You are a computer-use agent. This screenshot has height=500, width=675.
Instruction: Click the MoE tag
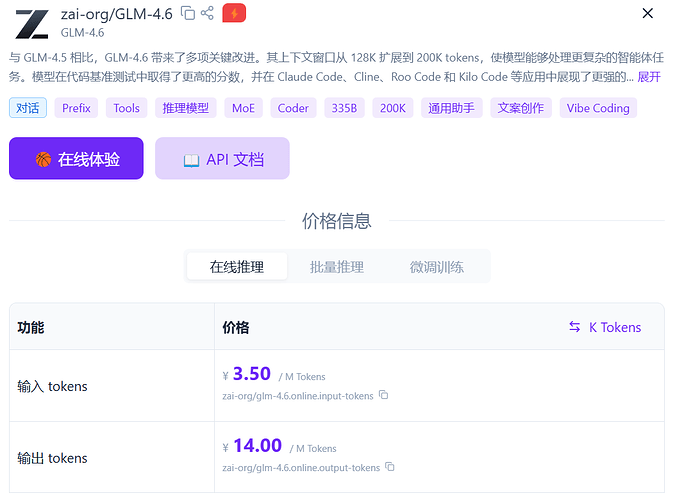pos(243,108)
